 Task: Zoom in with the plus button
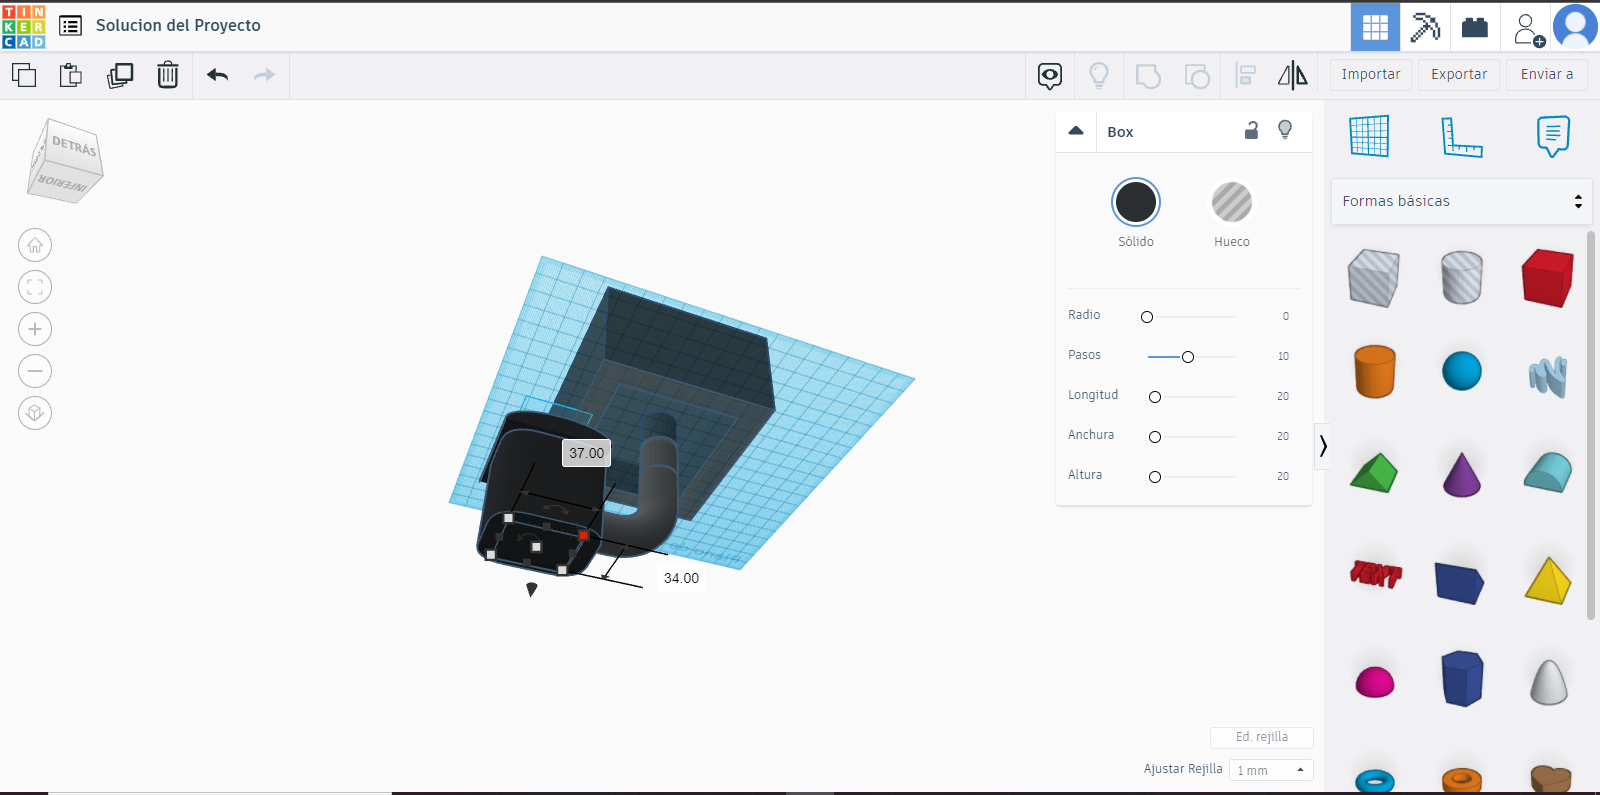pyautogui.click(x=35, y=329)
